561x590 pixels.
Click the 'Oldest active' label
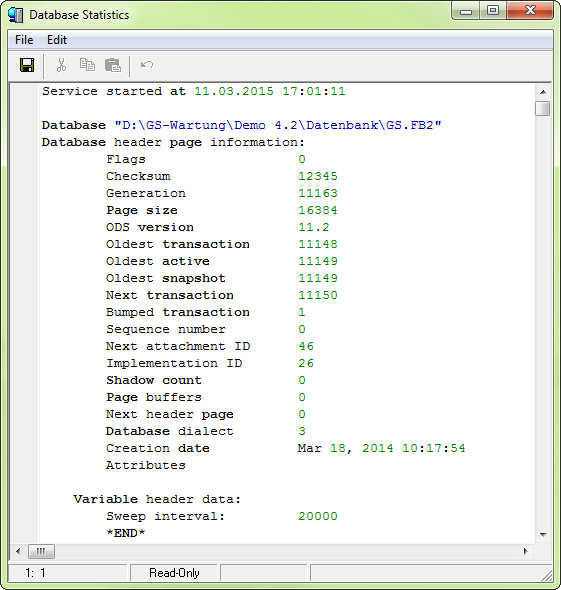[158, 261]
